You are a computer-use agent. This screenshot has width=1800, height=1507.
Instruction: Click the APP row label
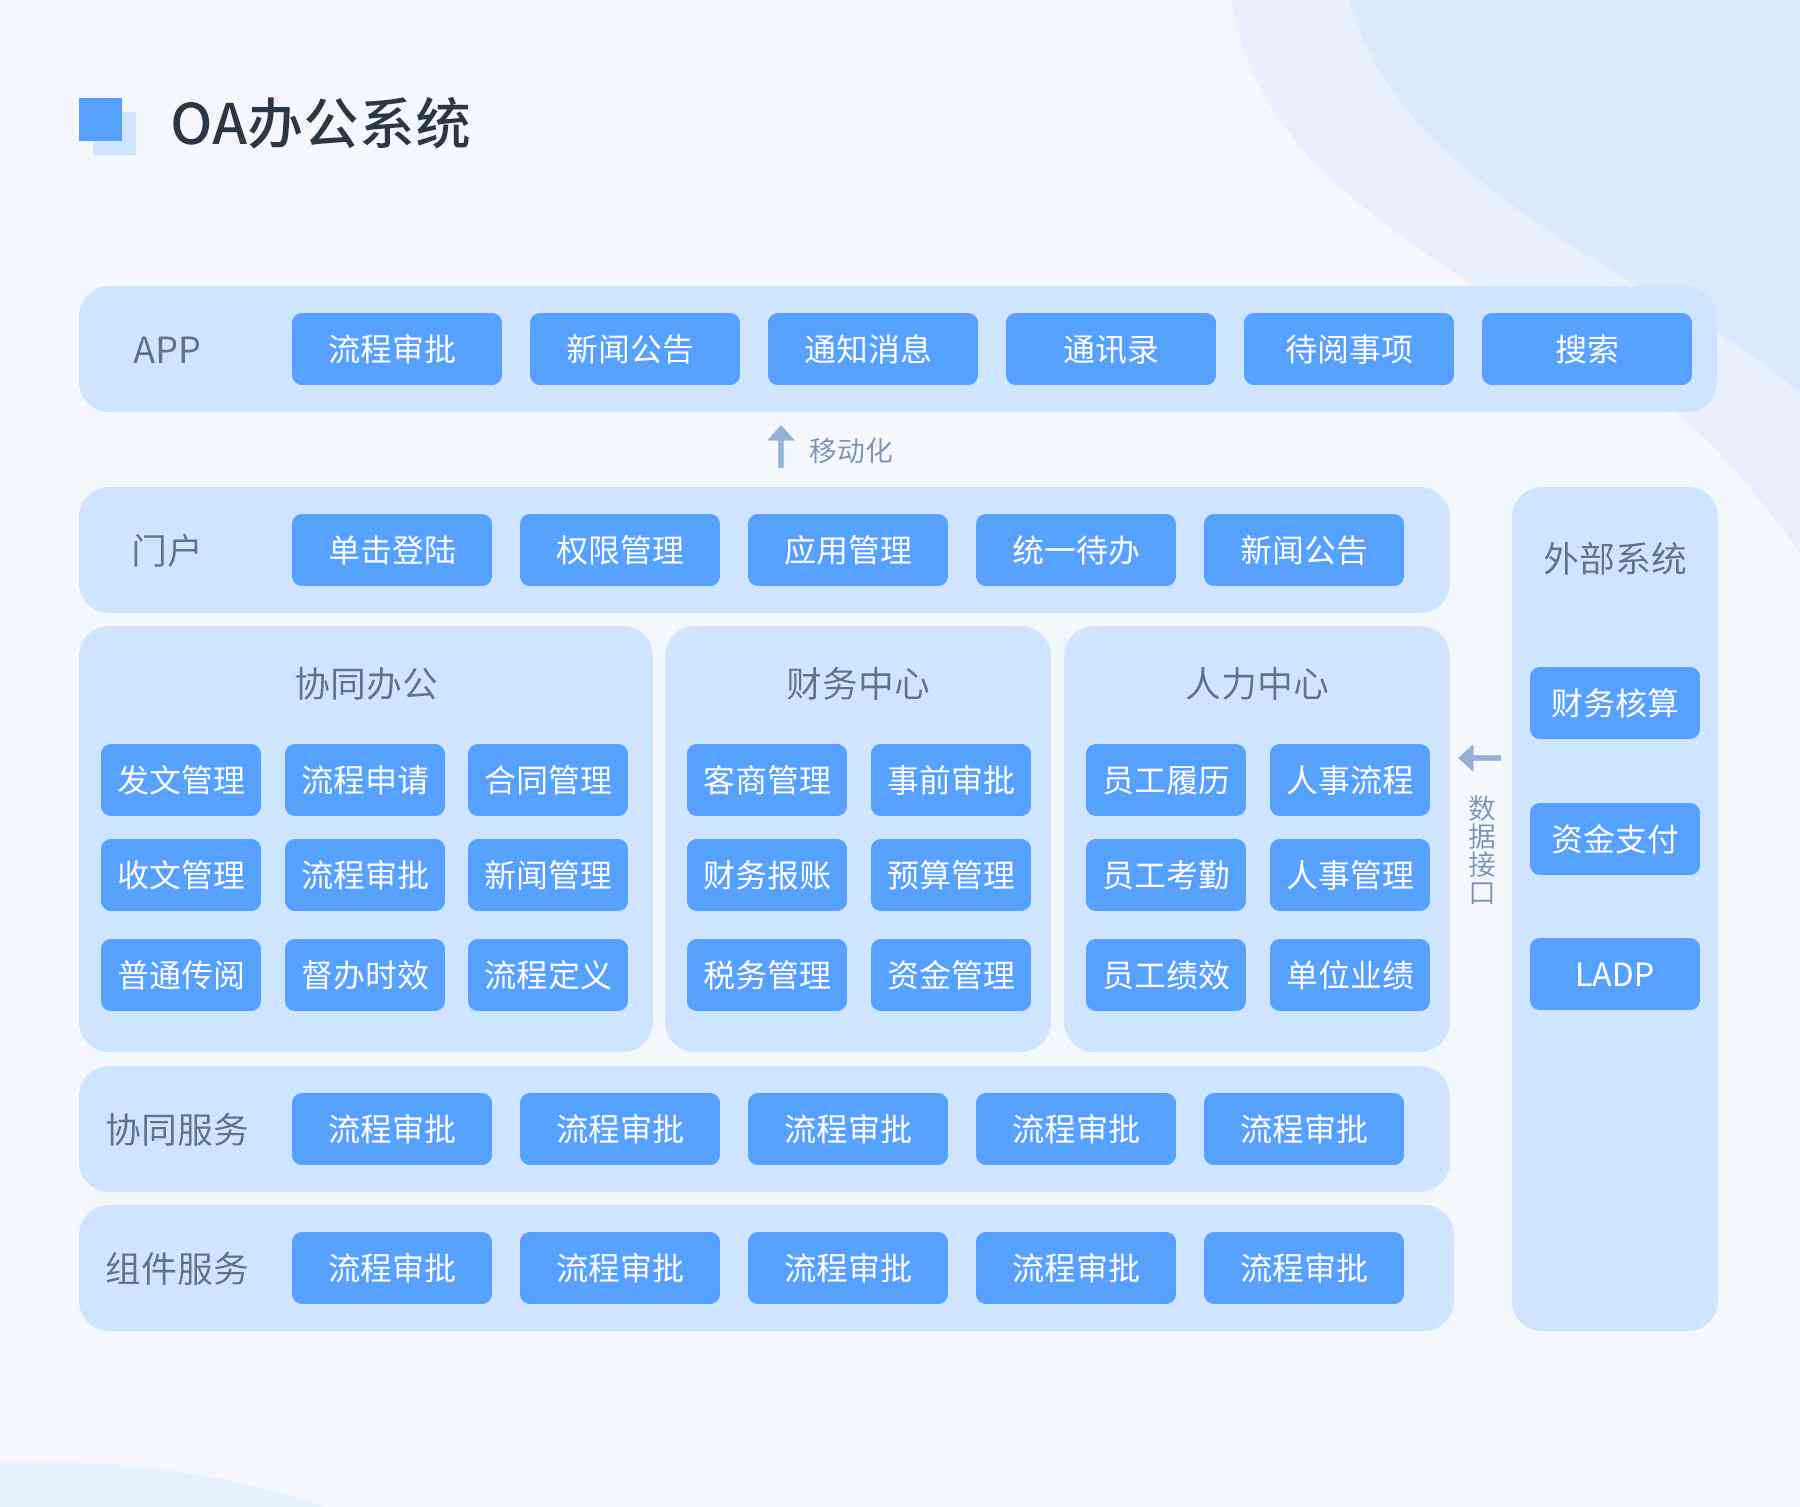pyautogui.click(x=166, y=350)
